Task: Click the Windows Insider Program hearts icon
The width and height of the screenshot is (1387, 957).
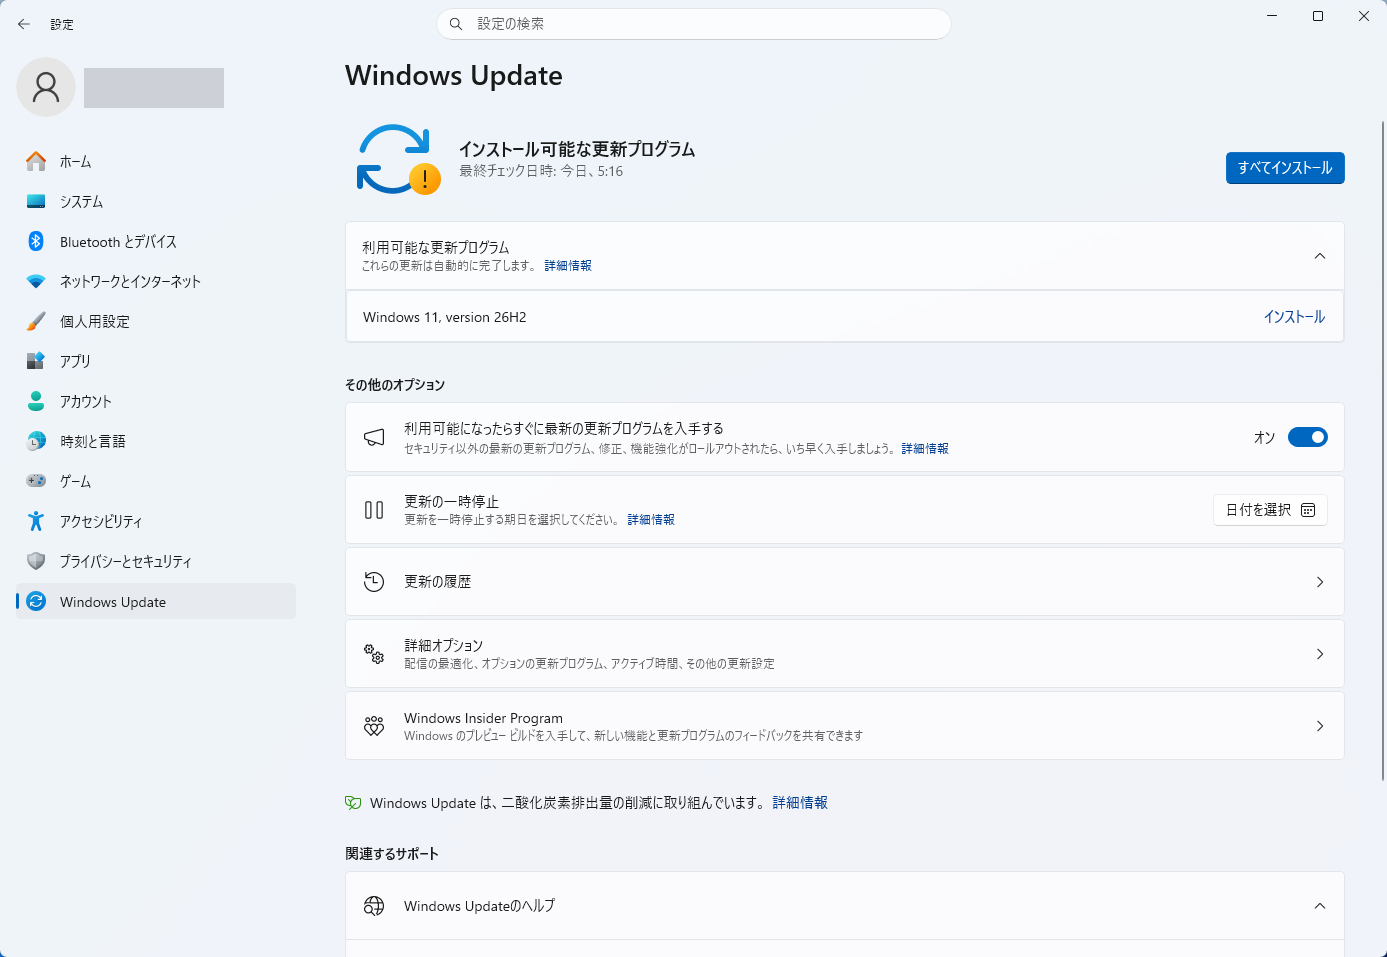Action: pyautogui.click(x=374, y=726)
